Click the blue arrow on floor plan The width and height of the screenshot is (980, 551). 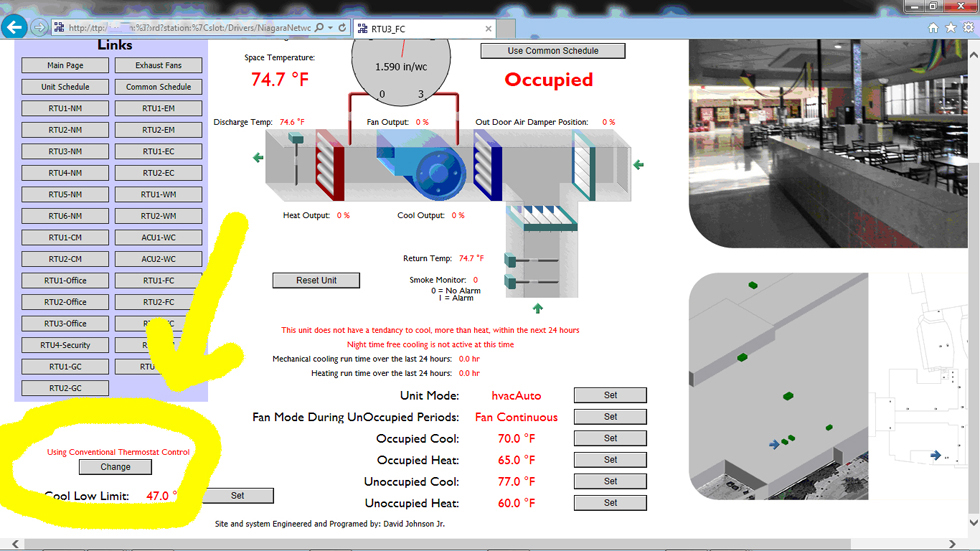coord(936,455)
